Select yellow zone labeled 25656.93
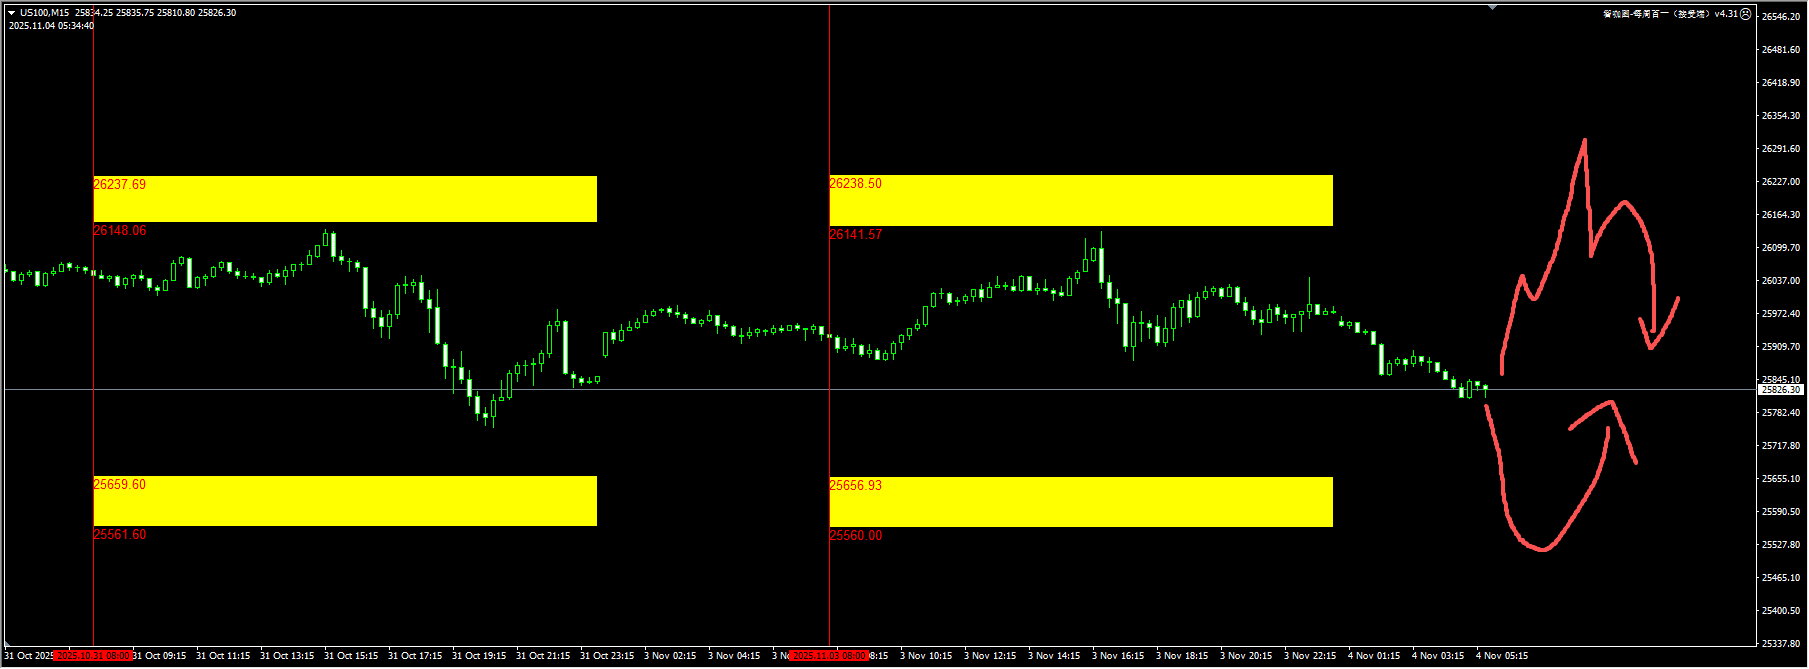The height and width of the screenshot is (669, 1809). pyautogui.click(x=1080, y=502)
